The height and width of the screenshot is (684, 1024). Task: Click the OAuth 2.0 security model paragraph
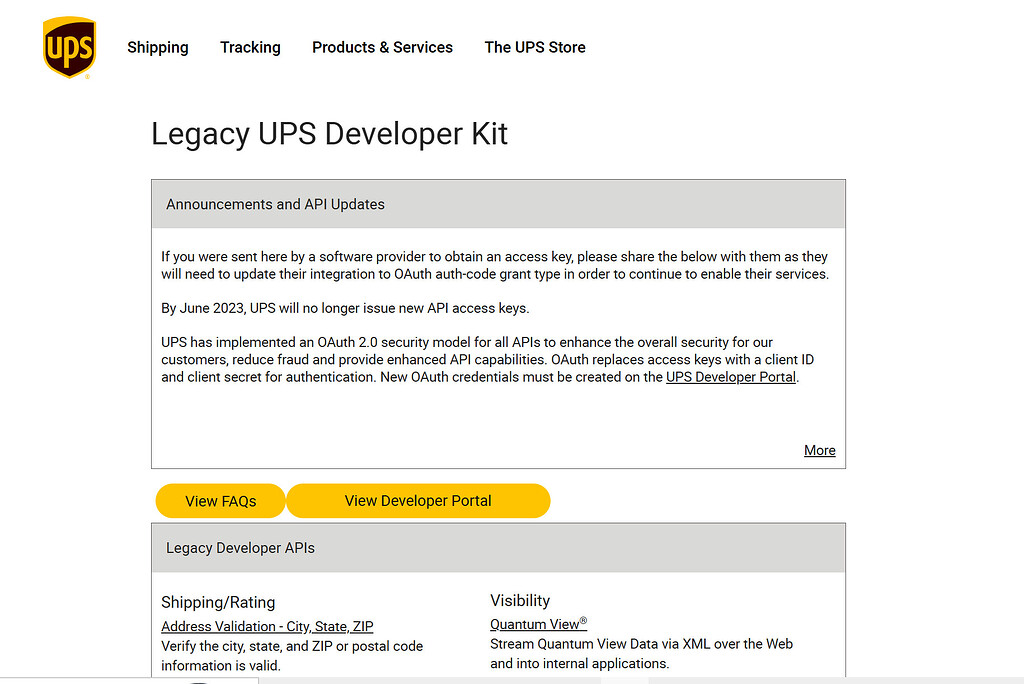[x=480, y=360]
